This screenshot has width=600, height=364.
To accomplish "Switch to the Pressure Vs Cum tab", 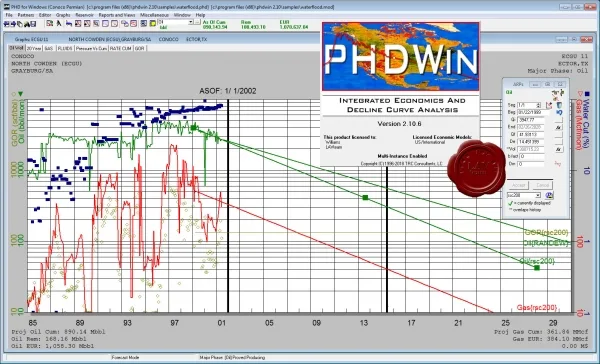I will click(x=91, y=49).
